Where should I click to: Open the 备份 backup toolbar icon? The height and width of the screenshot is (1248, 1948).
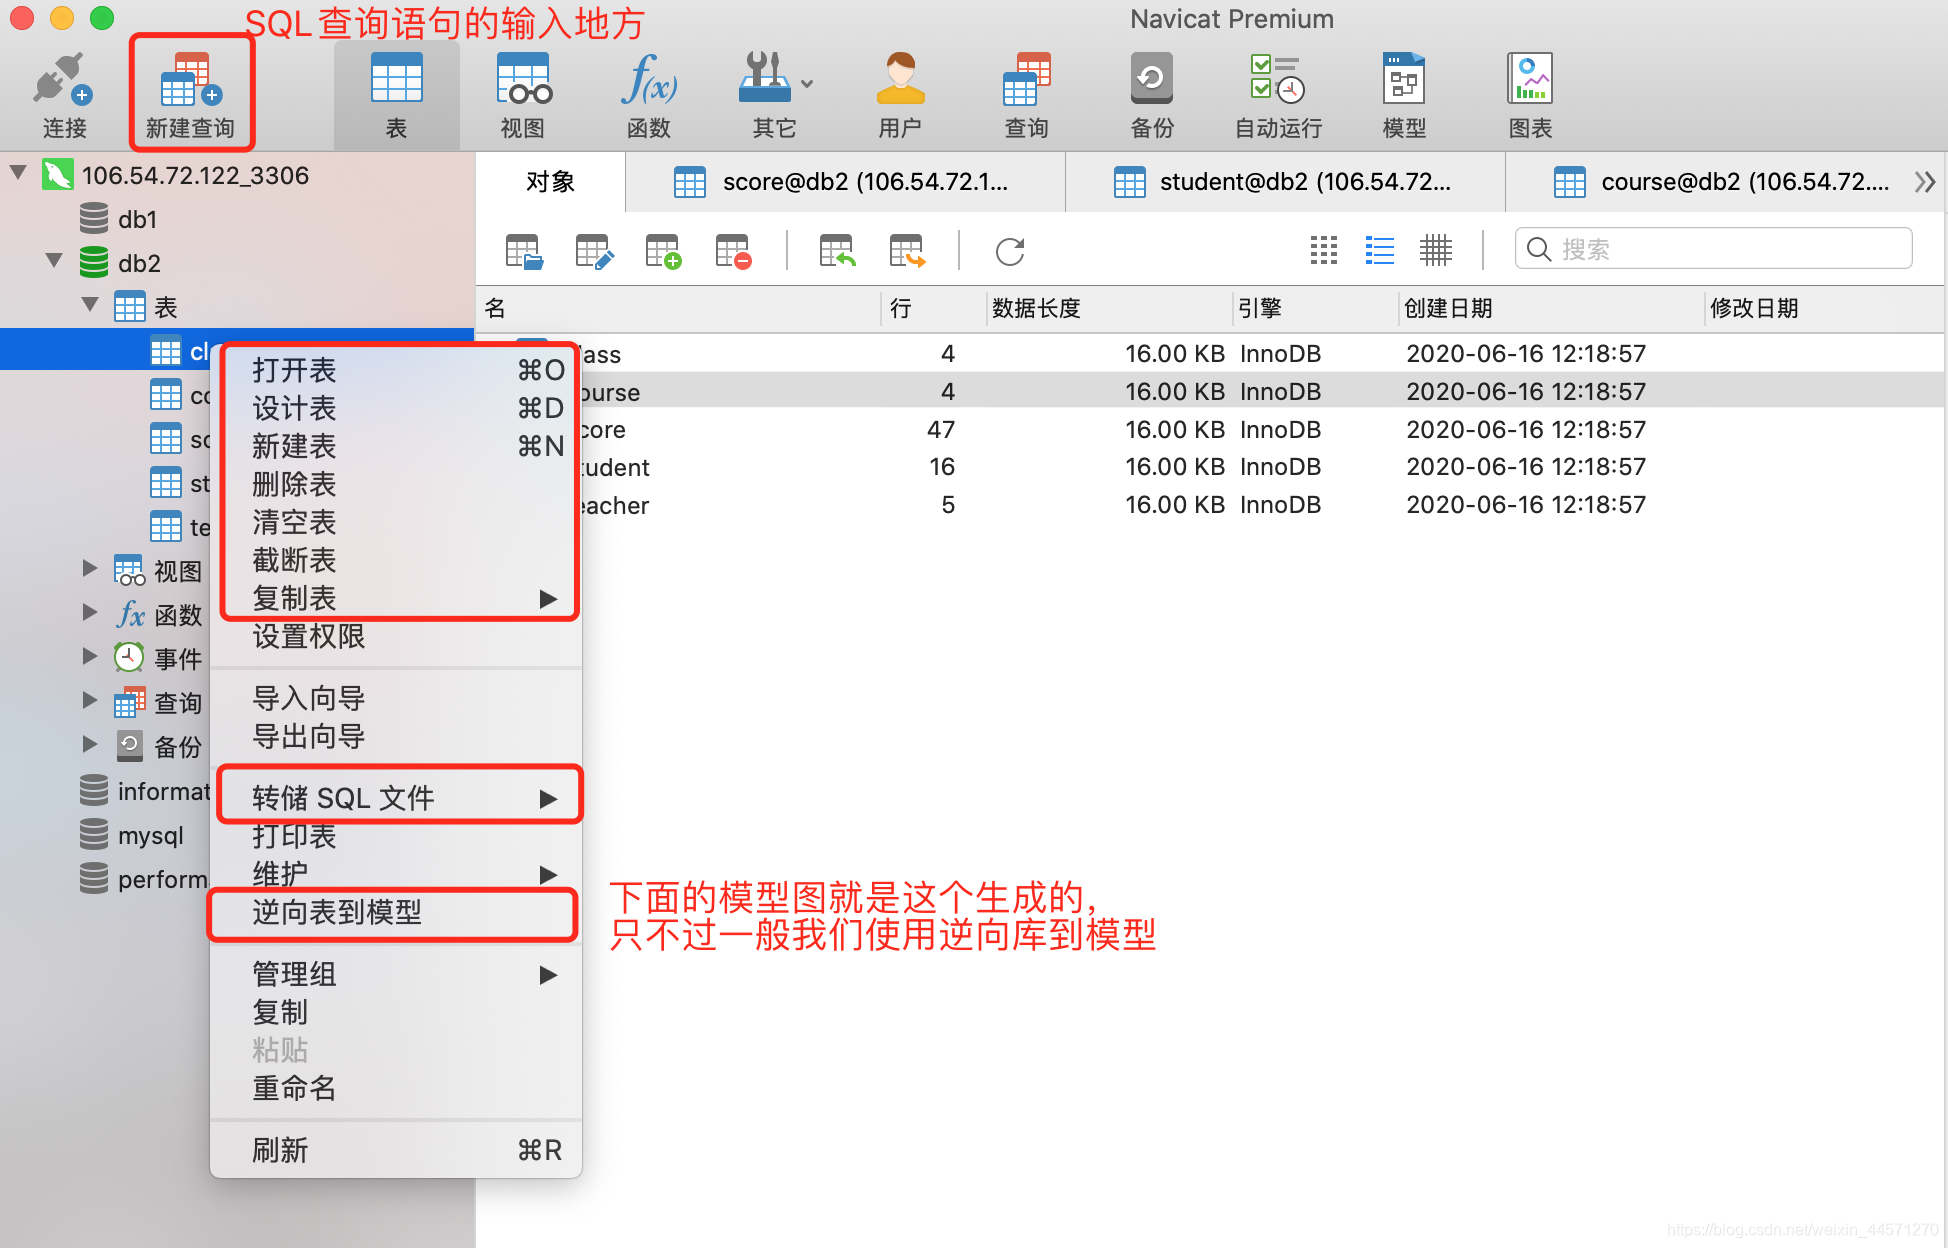pyautogui.click(x=1151, y=90)
